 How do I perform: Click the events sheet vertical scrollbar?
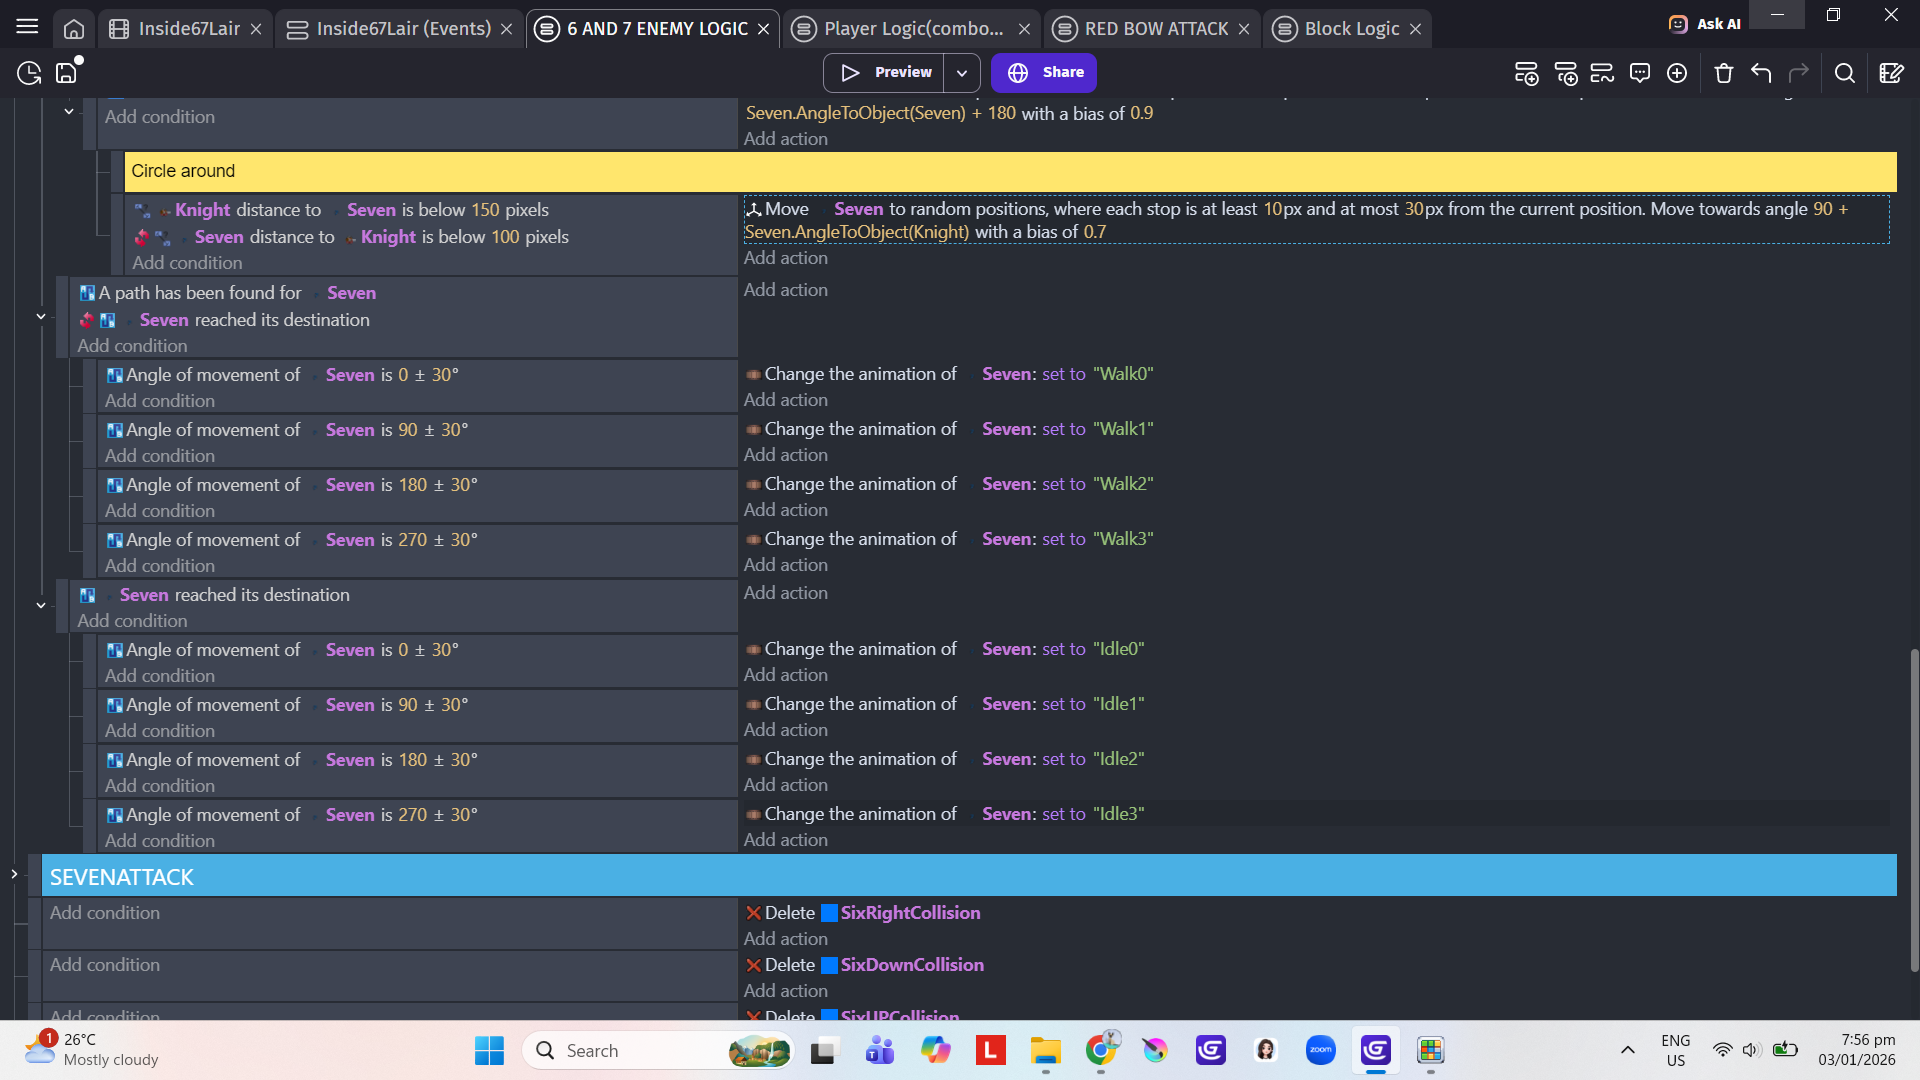click(1914, 810)
